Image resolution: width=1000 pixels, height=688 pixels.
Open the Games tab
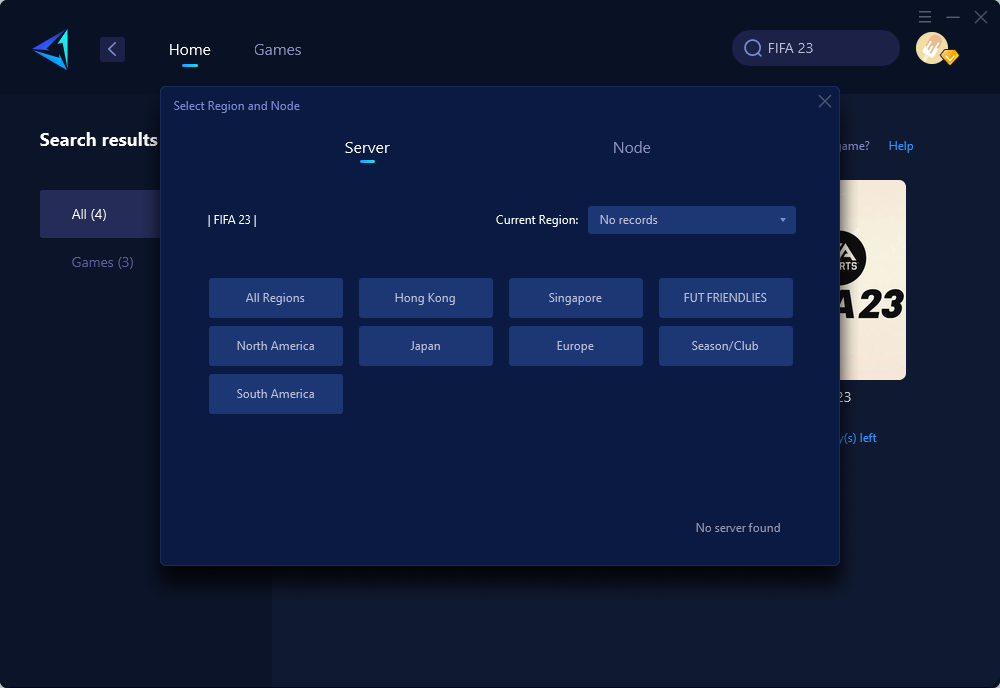pyautogui.click(x=277, y=50)
